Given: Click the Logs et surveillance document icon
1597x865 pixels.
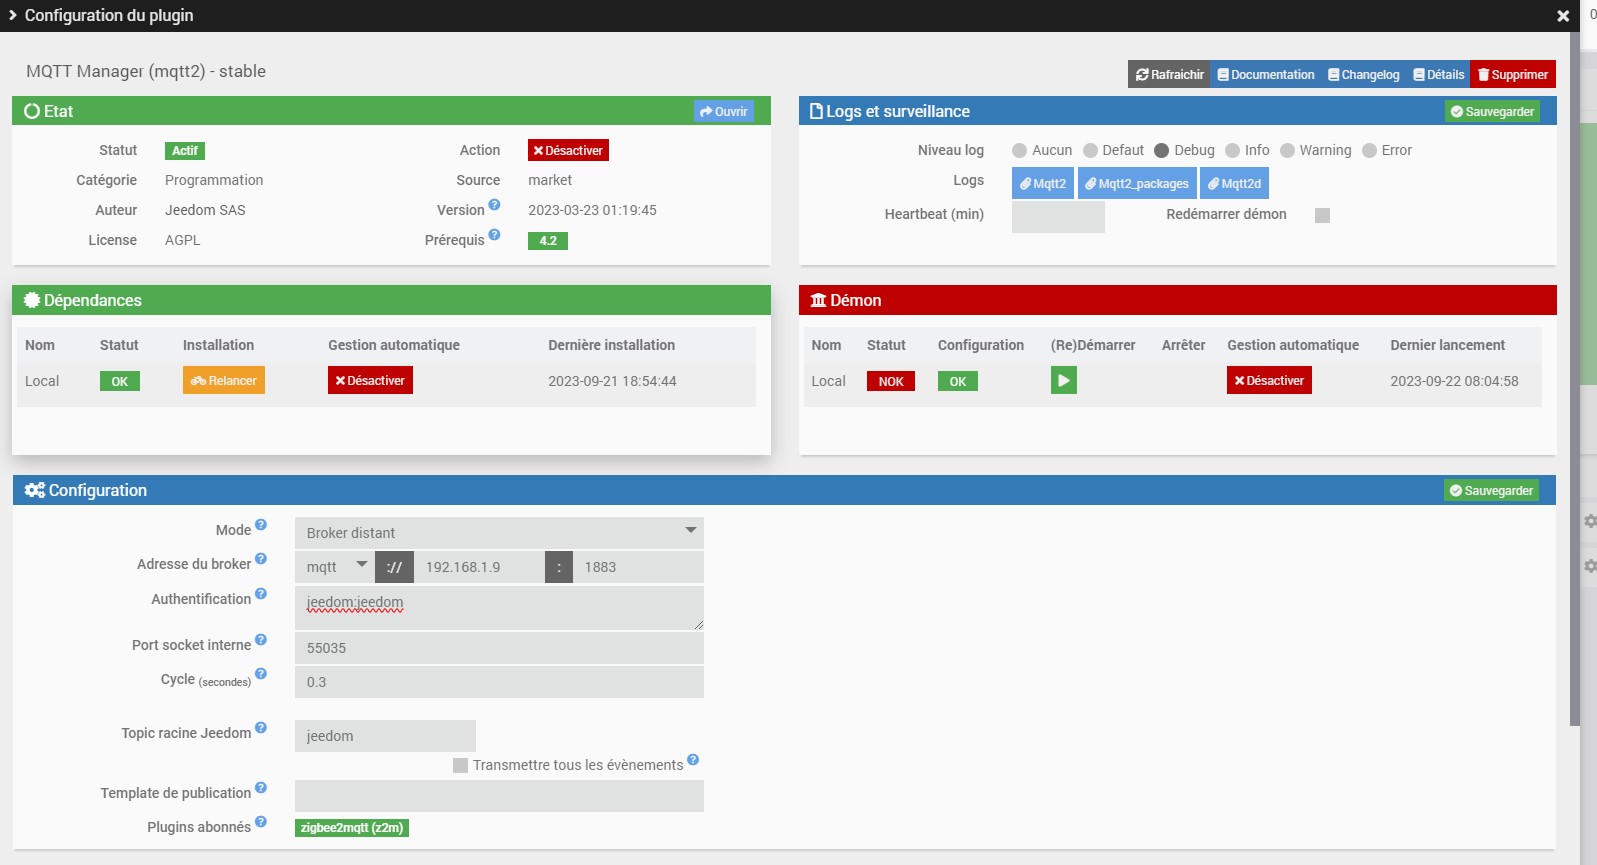Looking at the screenshot, I should [816, 111].
